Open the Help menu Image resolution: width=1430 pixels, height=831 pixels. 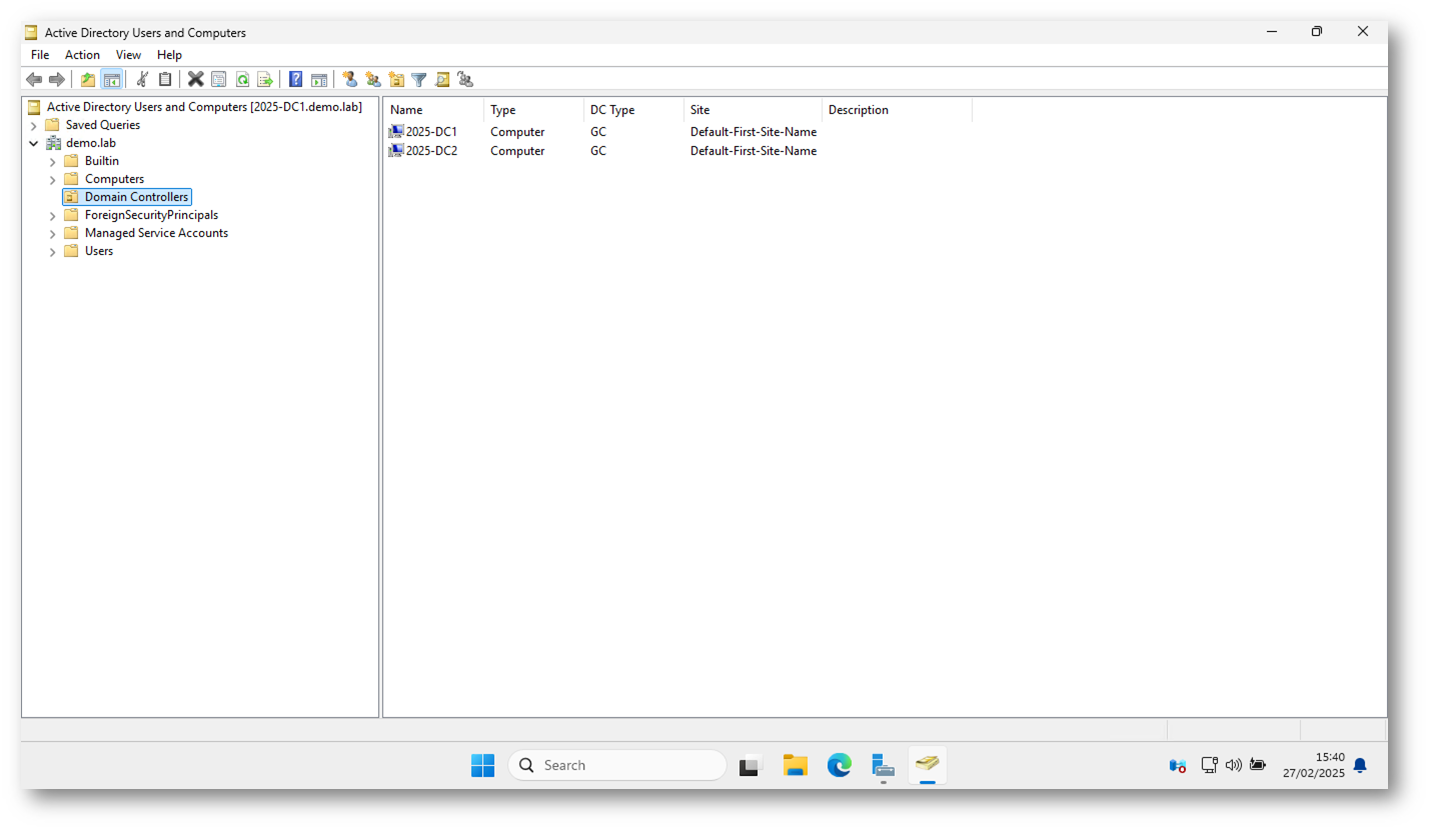click(x=170, y=55)
